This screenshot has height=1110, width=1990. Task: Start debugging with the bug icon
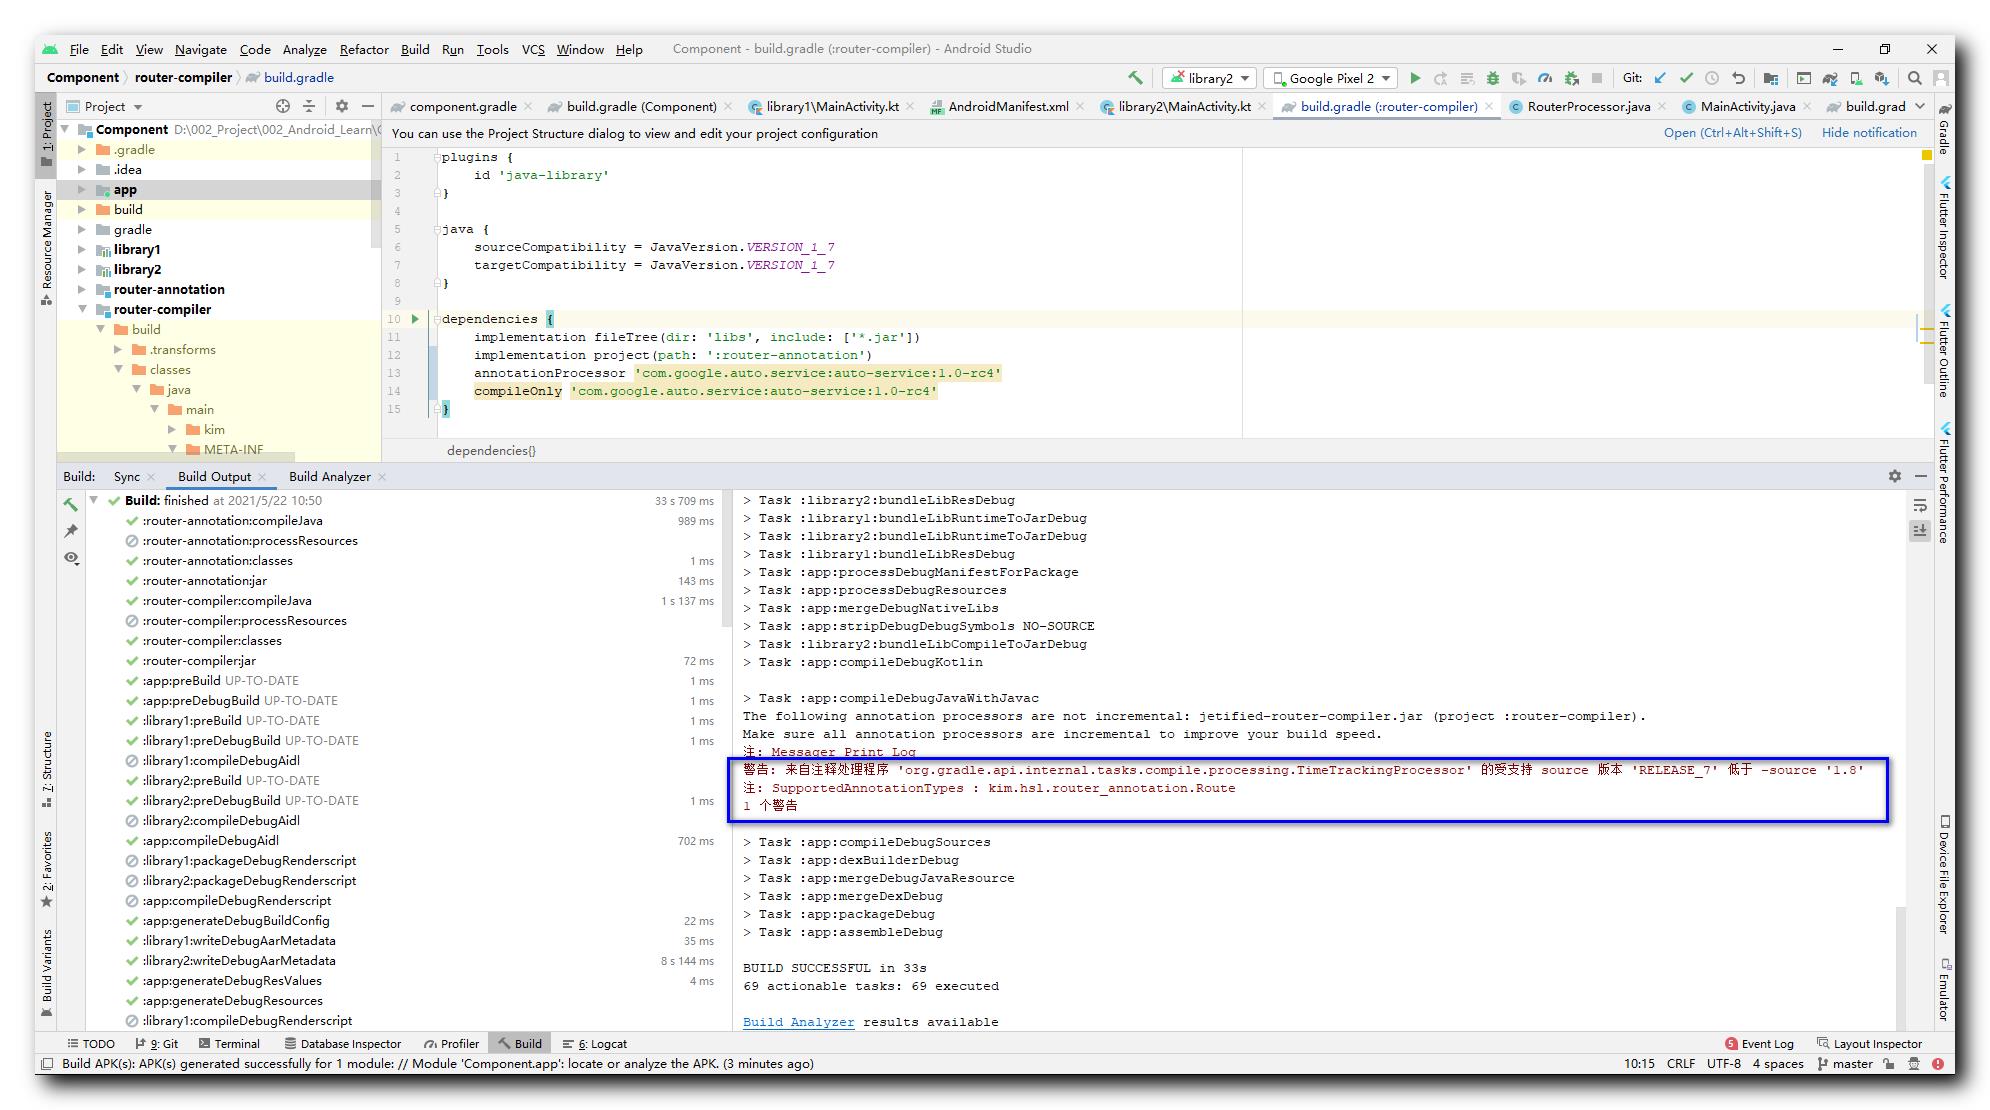pyautogui.click(x=1493, y=78)
